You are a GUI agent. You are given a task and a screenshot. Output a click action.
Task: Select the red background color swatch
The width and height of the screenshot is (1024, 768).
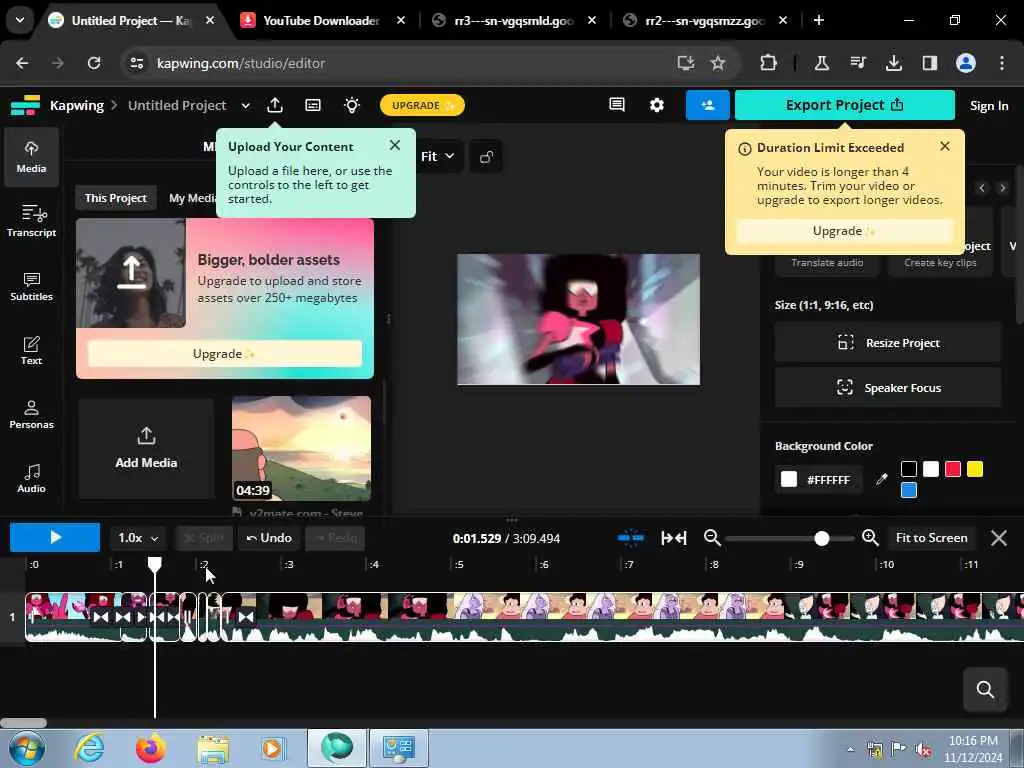(x=953, y=469)
